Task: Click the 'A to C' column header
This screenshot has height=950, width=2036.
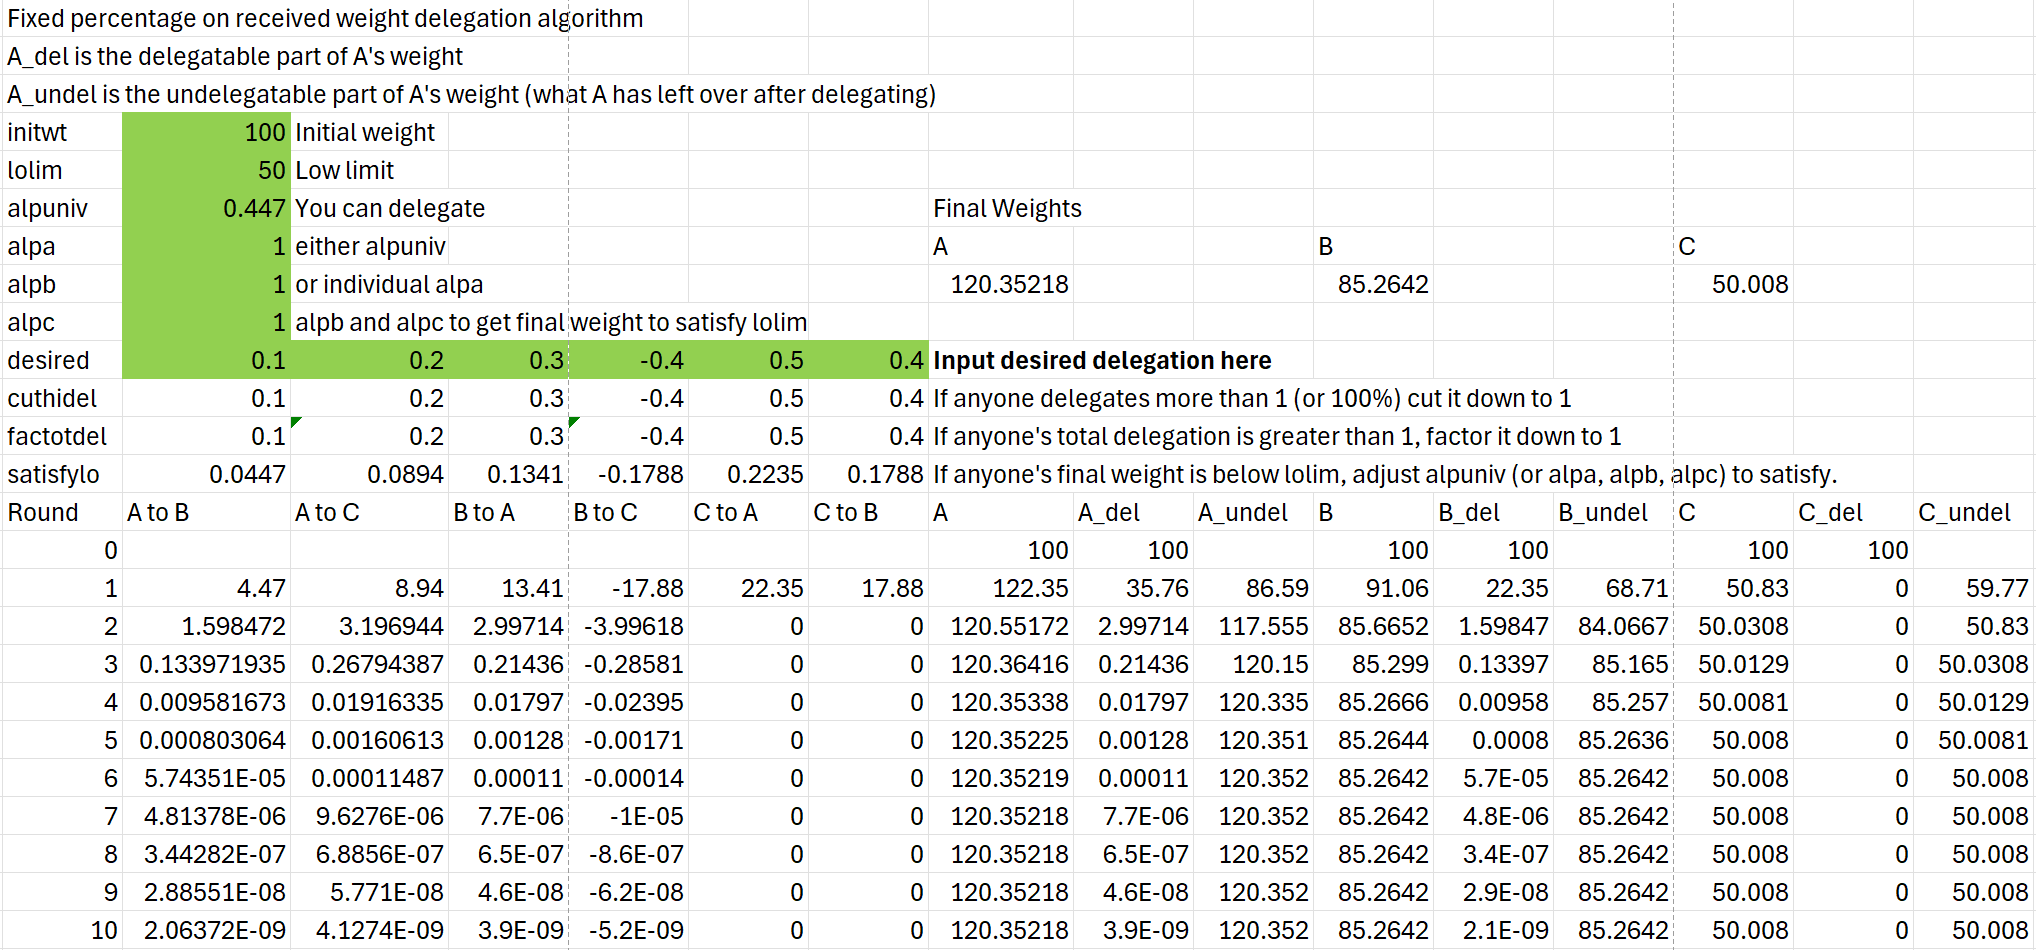Action: tap(369, 512)
